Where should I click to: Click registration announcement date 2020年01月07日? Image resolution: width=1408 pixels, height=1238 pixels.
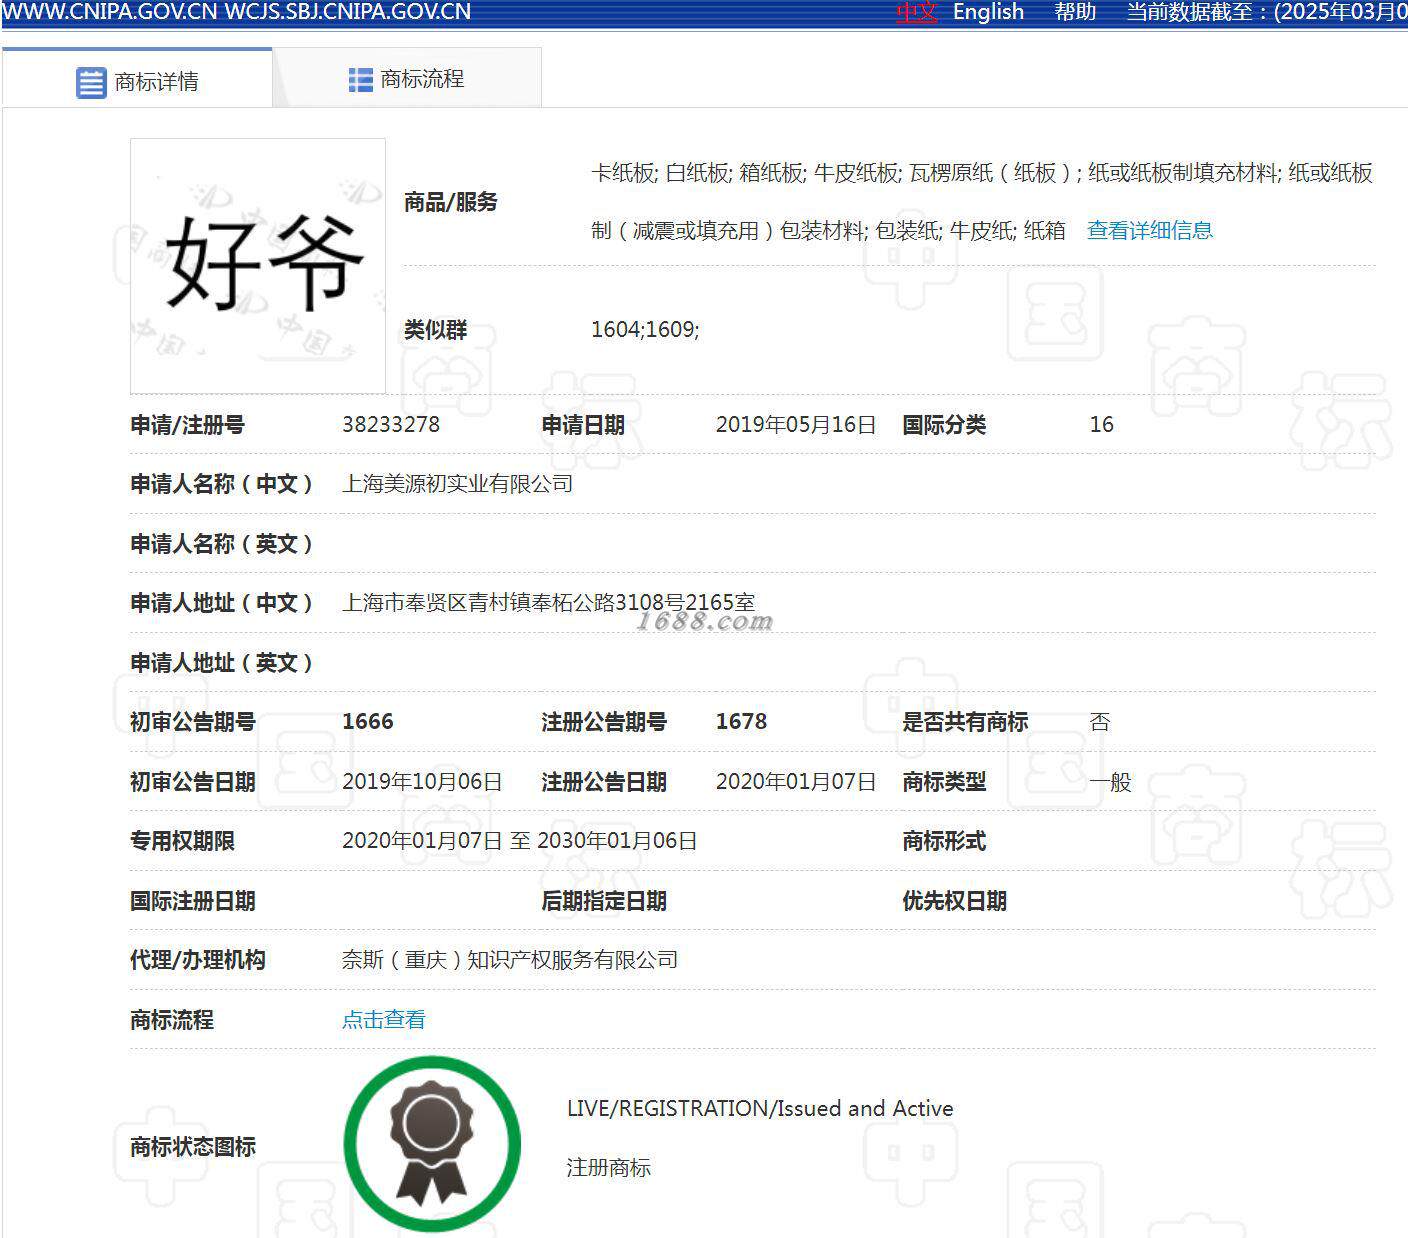point(796,781)
